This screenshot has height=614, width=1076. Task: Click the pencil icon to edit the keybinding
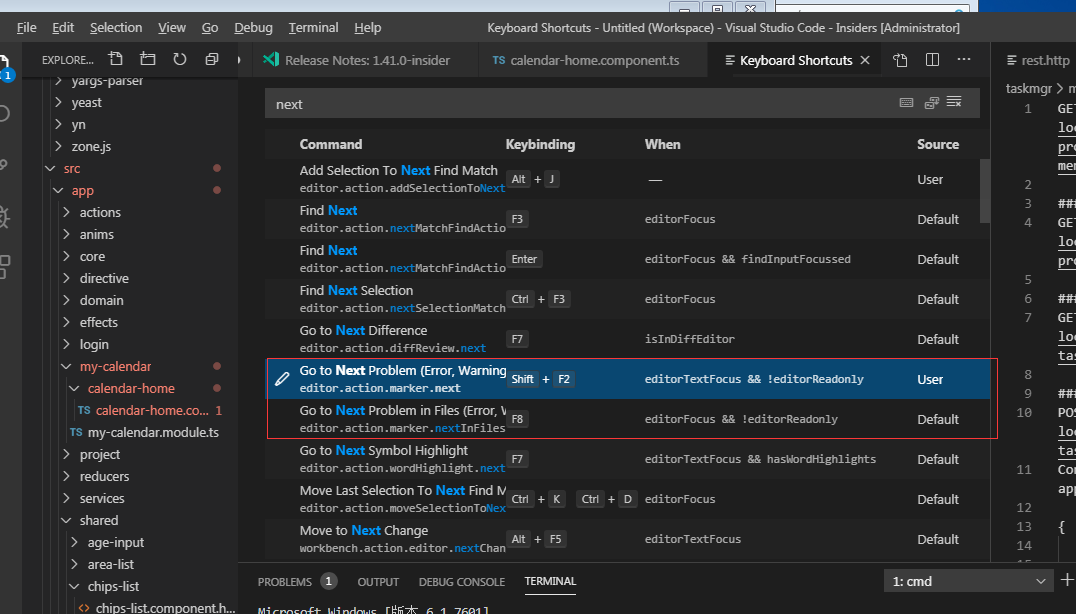click(x=282, y=379)
